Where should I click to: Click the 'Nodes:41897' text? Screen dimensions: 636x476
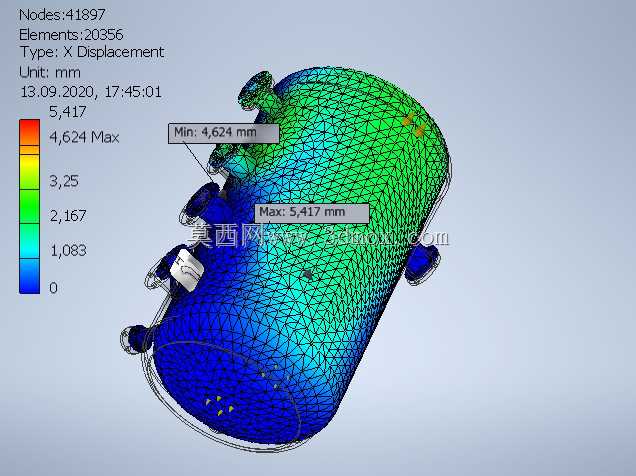point(62,15)
